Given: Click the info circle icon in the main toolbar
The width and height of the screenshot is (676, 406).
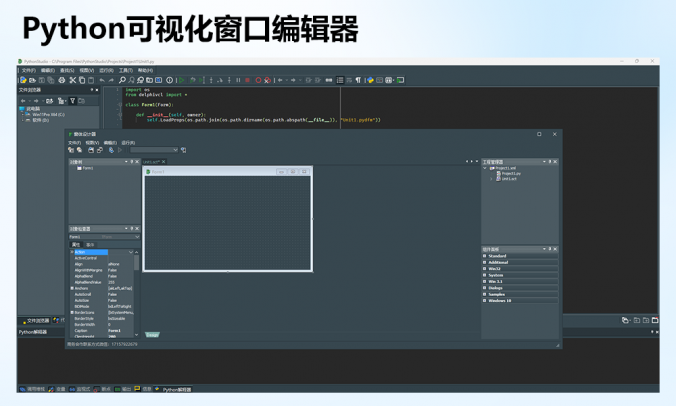Looking at the screenshot, I should point(169,80).
